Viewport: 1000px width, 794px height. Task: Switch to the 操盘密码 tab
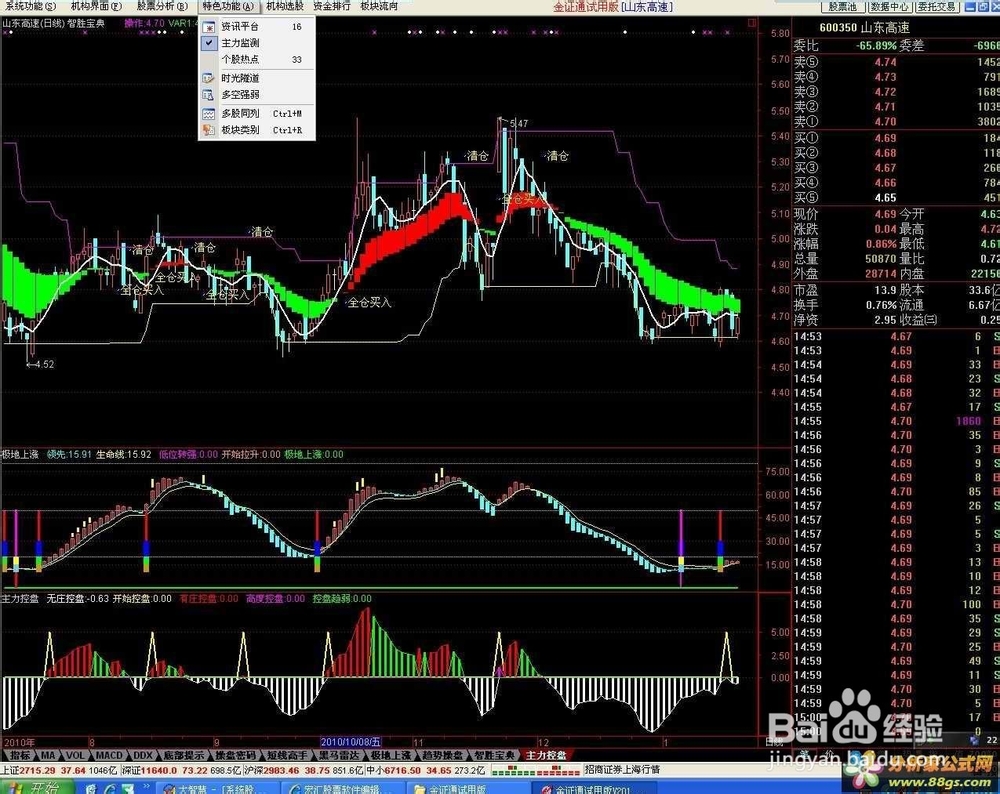[x=235, y=755]
